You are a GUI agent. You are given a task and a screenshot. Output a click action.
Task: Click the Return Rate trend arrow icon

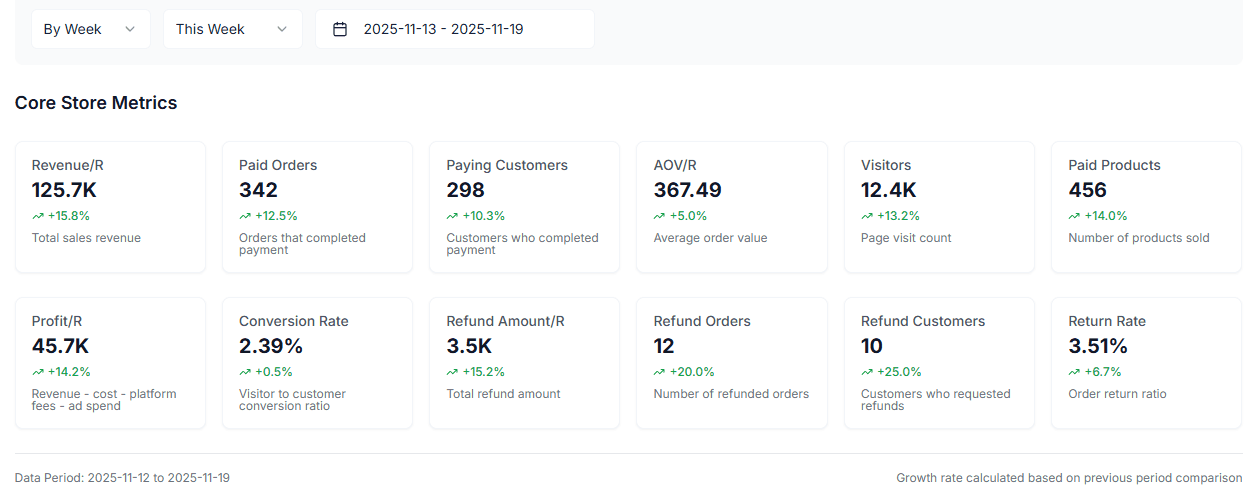[x=1074, y=372]
